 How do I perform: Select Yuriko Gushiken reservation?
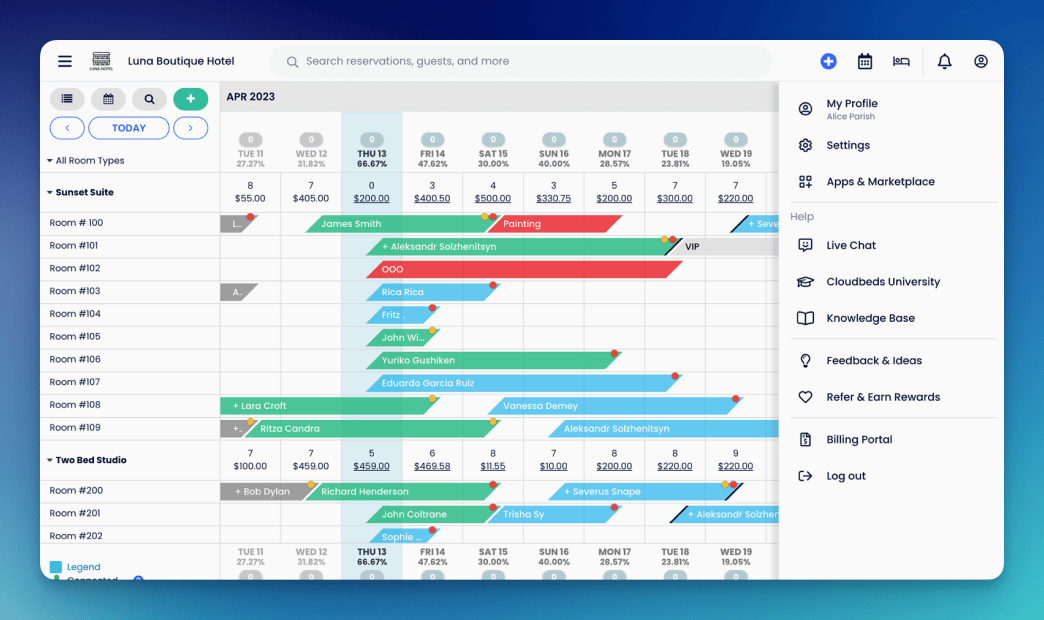point(493,360)
